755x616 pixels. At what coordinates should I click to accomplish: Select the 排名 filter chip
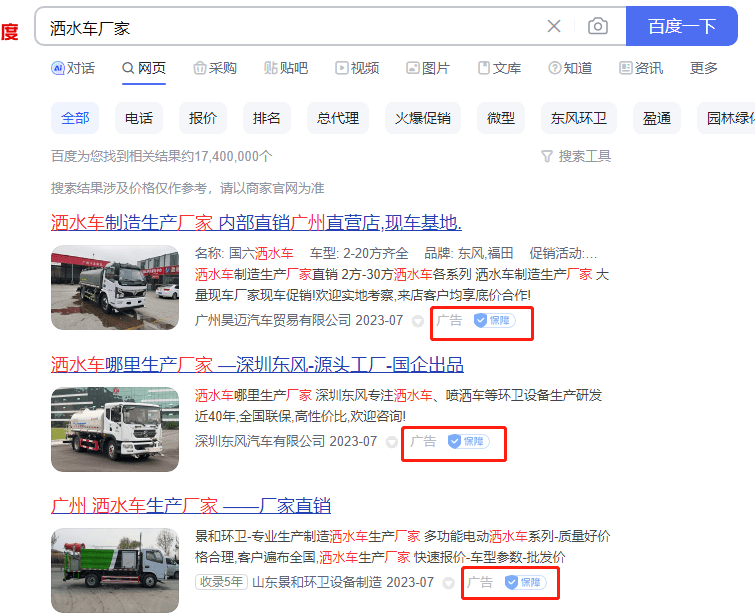pos(267,118)
